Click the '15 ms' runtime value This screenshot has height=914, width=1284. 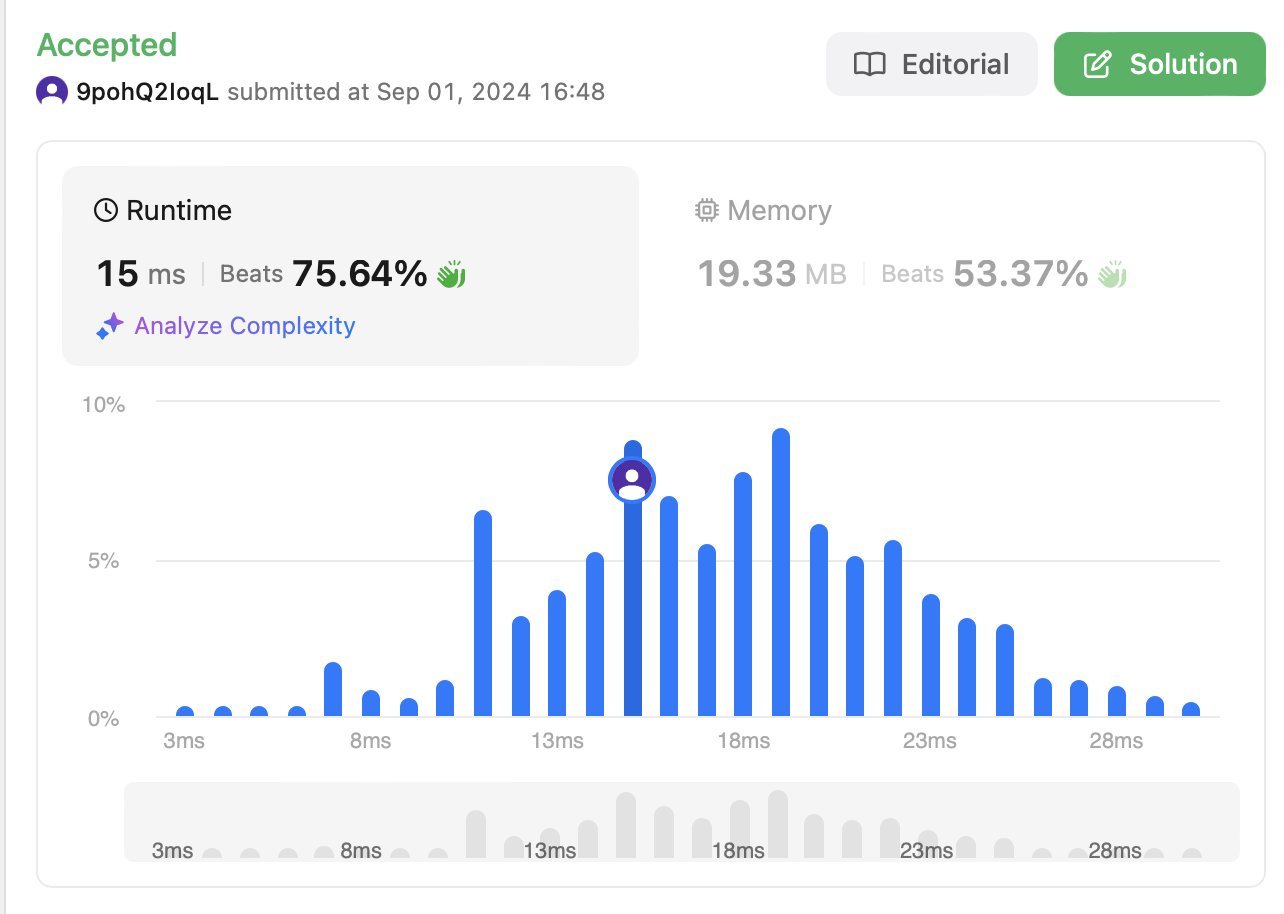click(x=141, y=273)
